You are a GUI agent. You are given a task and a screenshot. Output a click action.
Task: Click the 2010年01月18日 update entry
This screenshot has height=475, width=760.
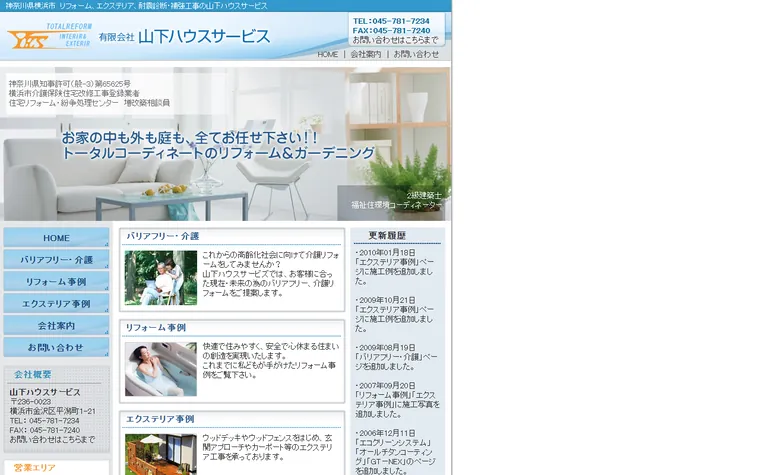click(394, 267)
